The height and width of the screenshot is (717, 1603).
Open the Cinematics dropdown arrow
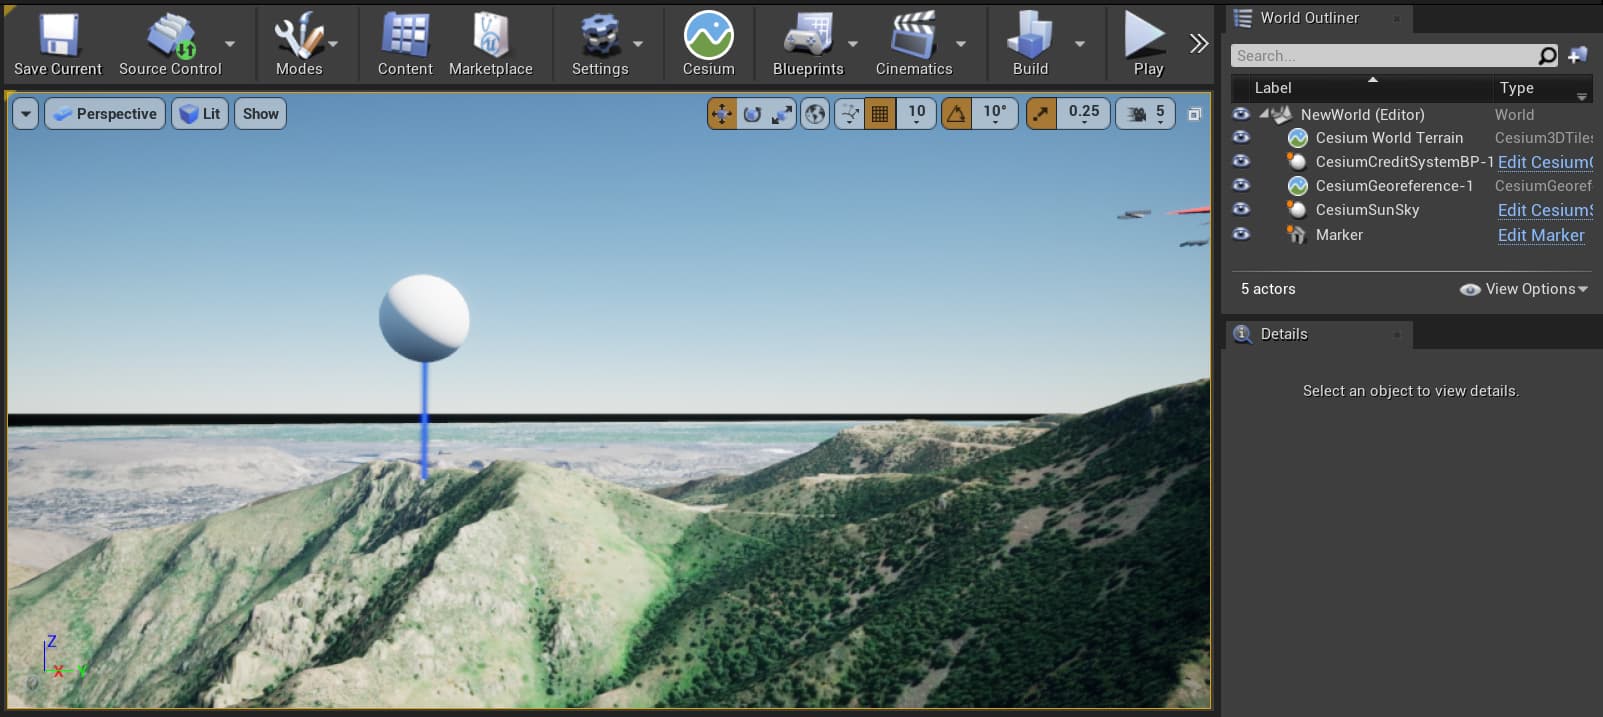coord(961,44)
